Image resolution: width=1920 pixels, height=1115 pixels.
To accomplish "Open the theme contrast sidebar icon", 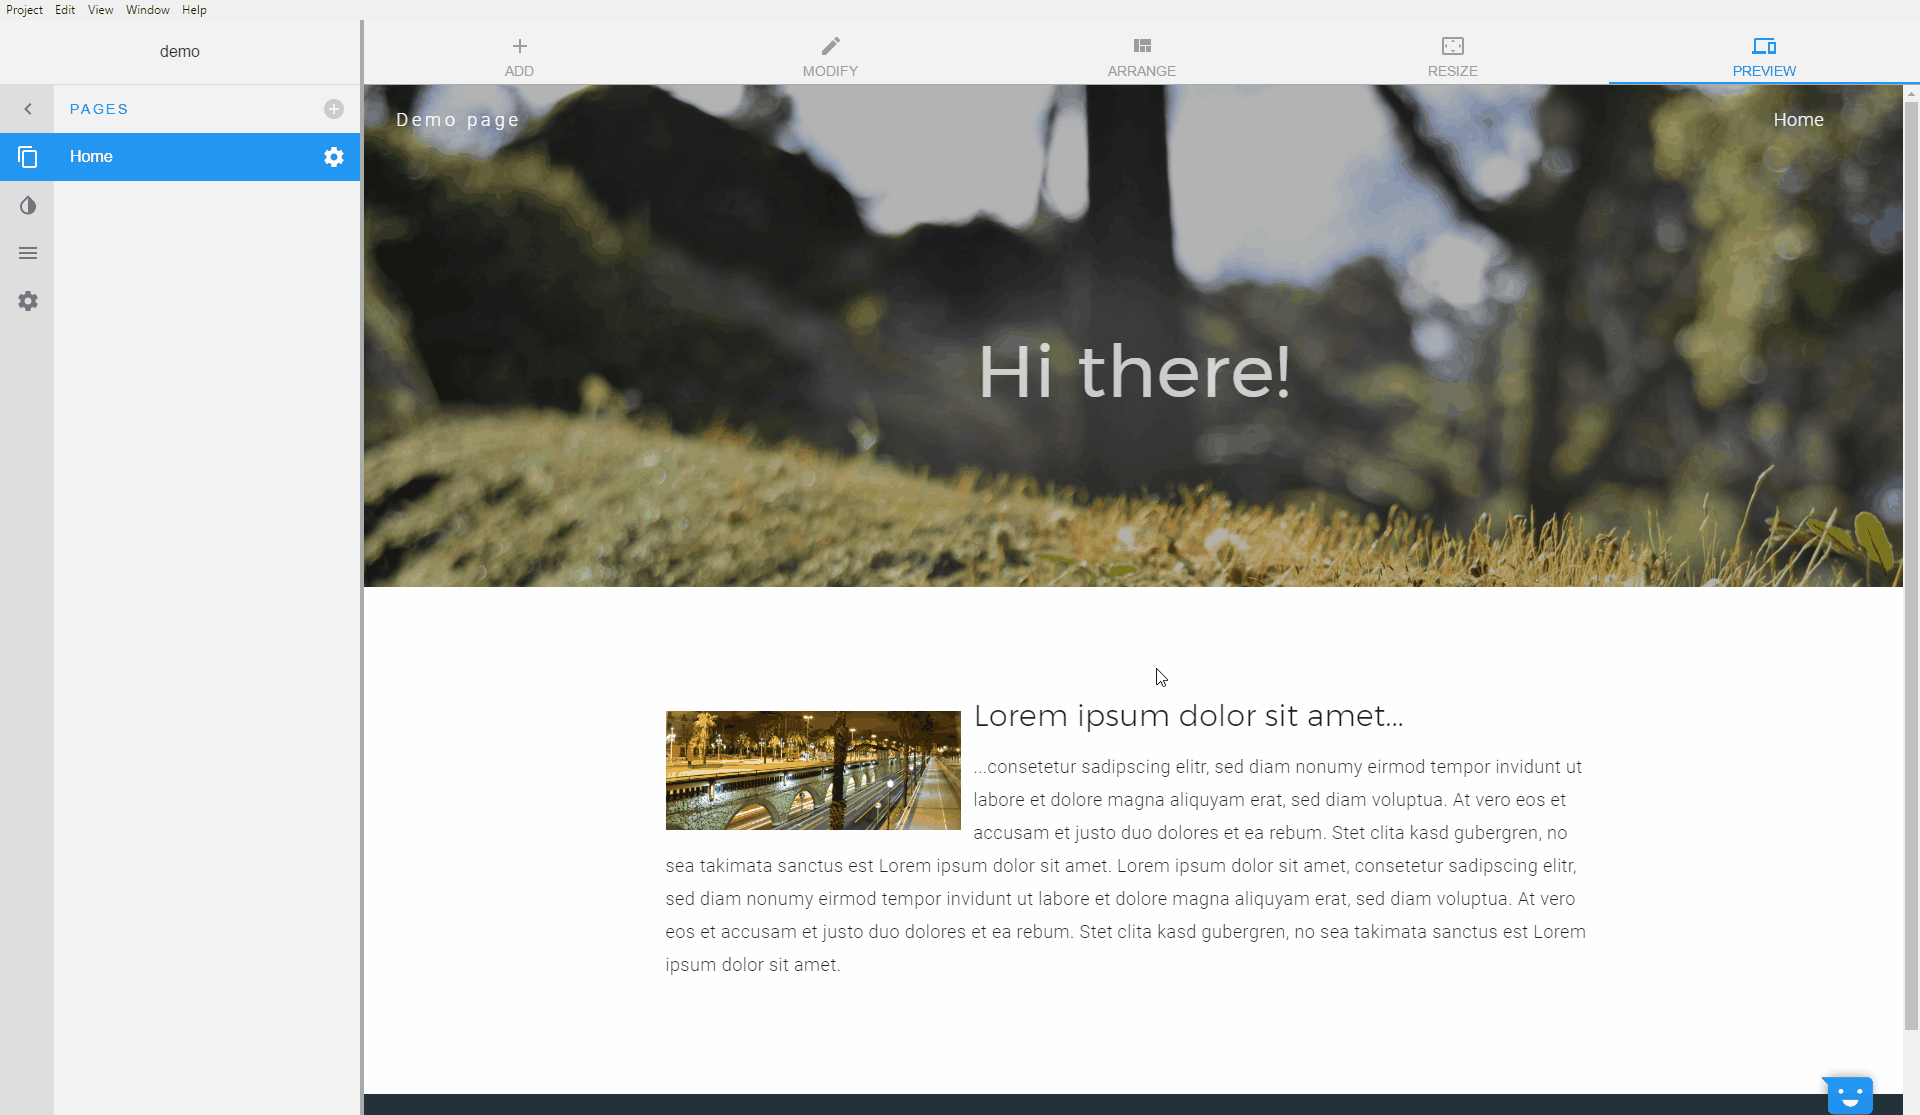I will (x=27, y=206).
